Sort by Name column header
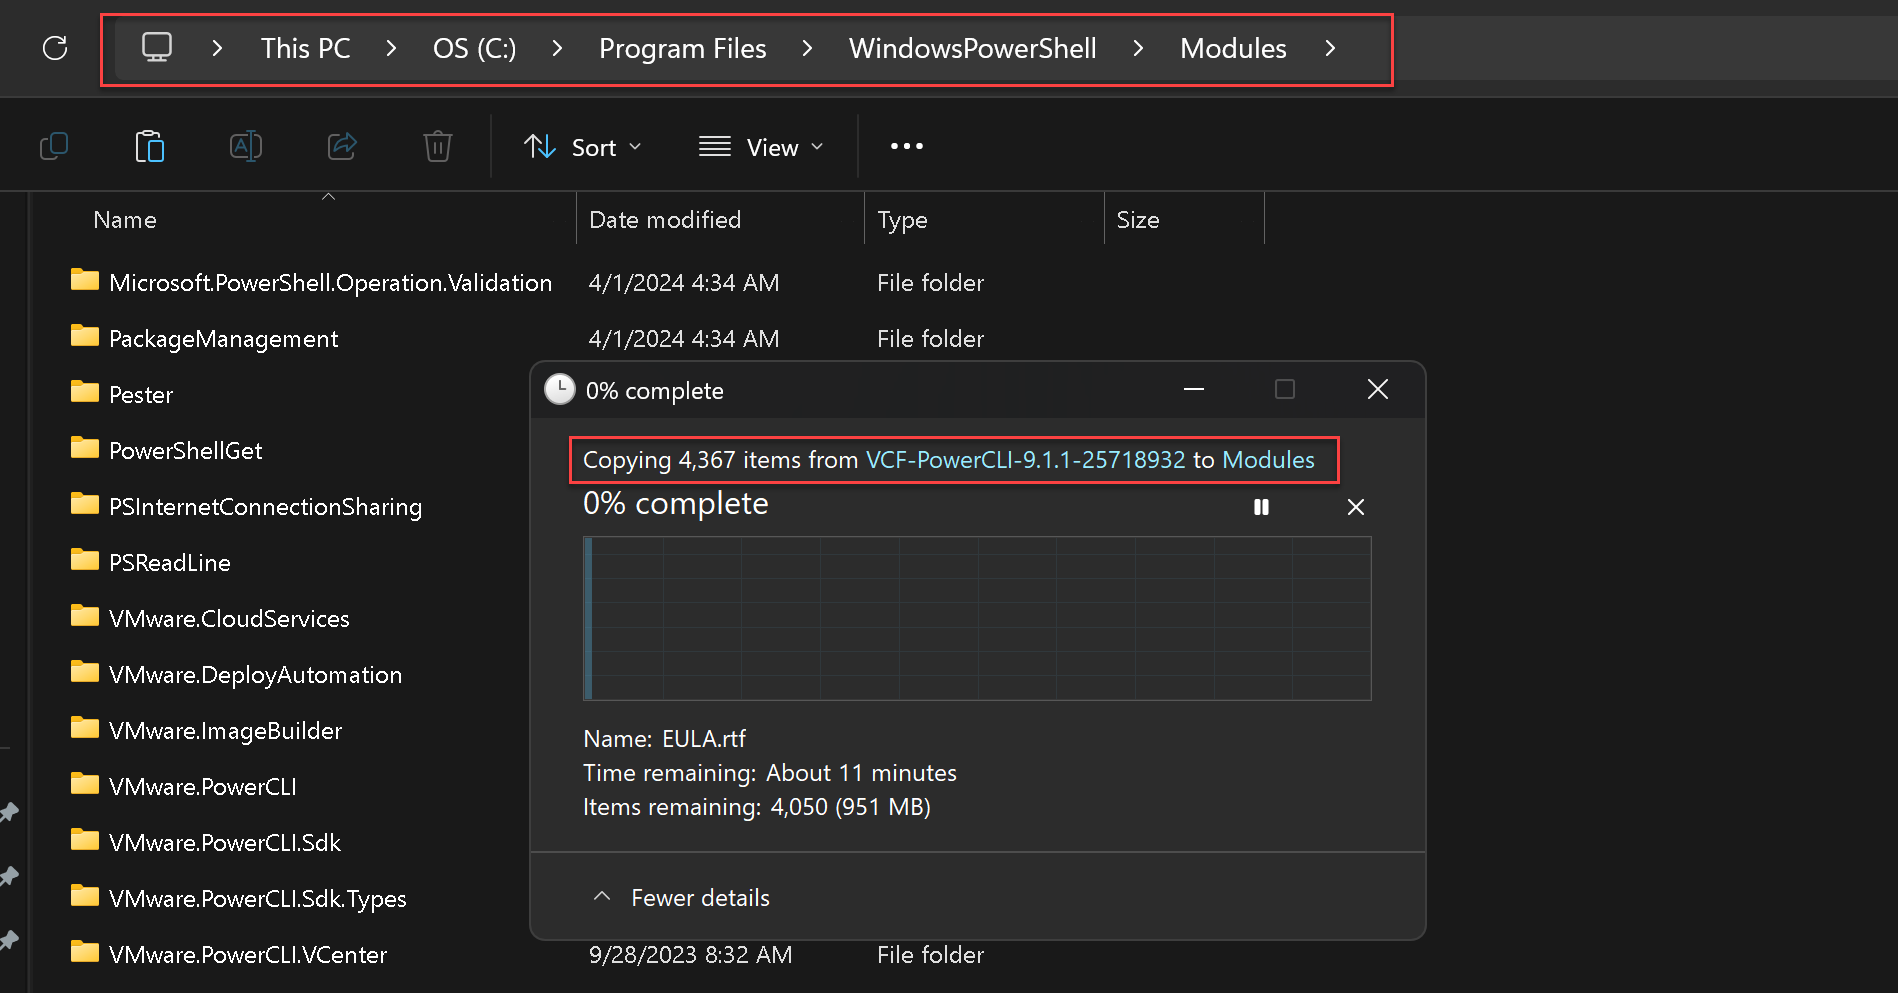This screenshot has height=993, width=1898. click(x=125, y=220)
